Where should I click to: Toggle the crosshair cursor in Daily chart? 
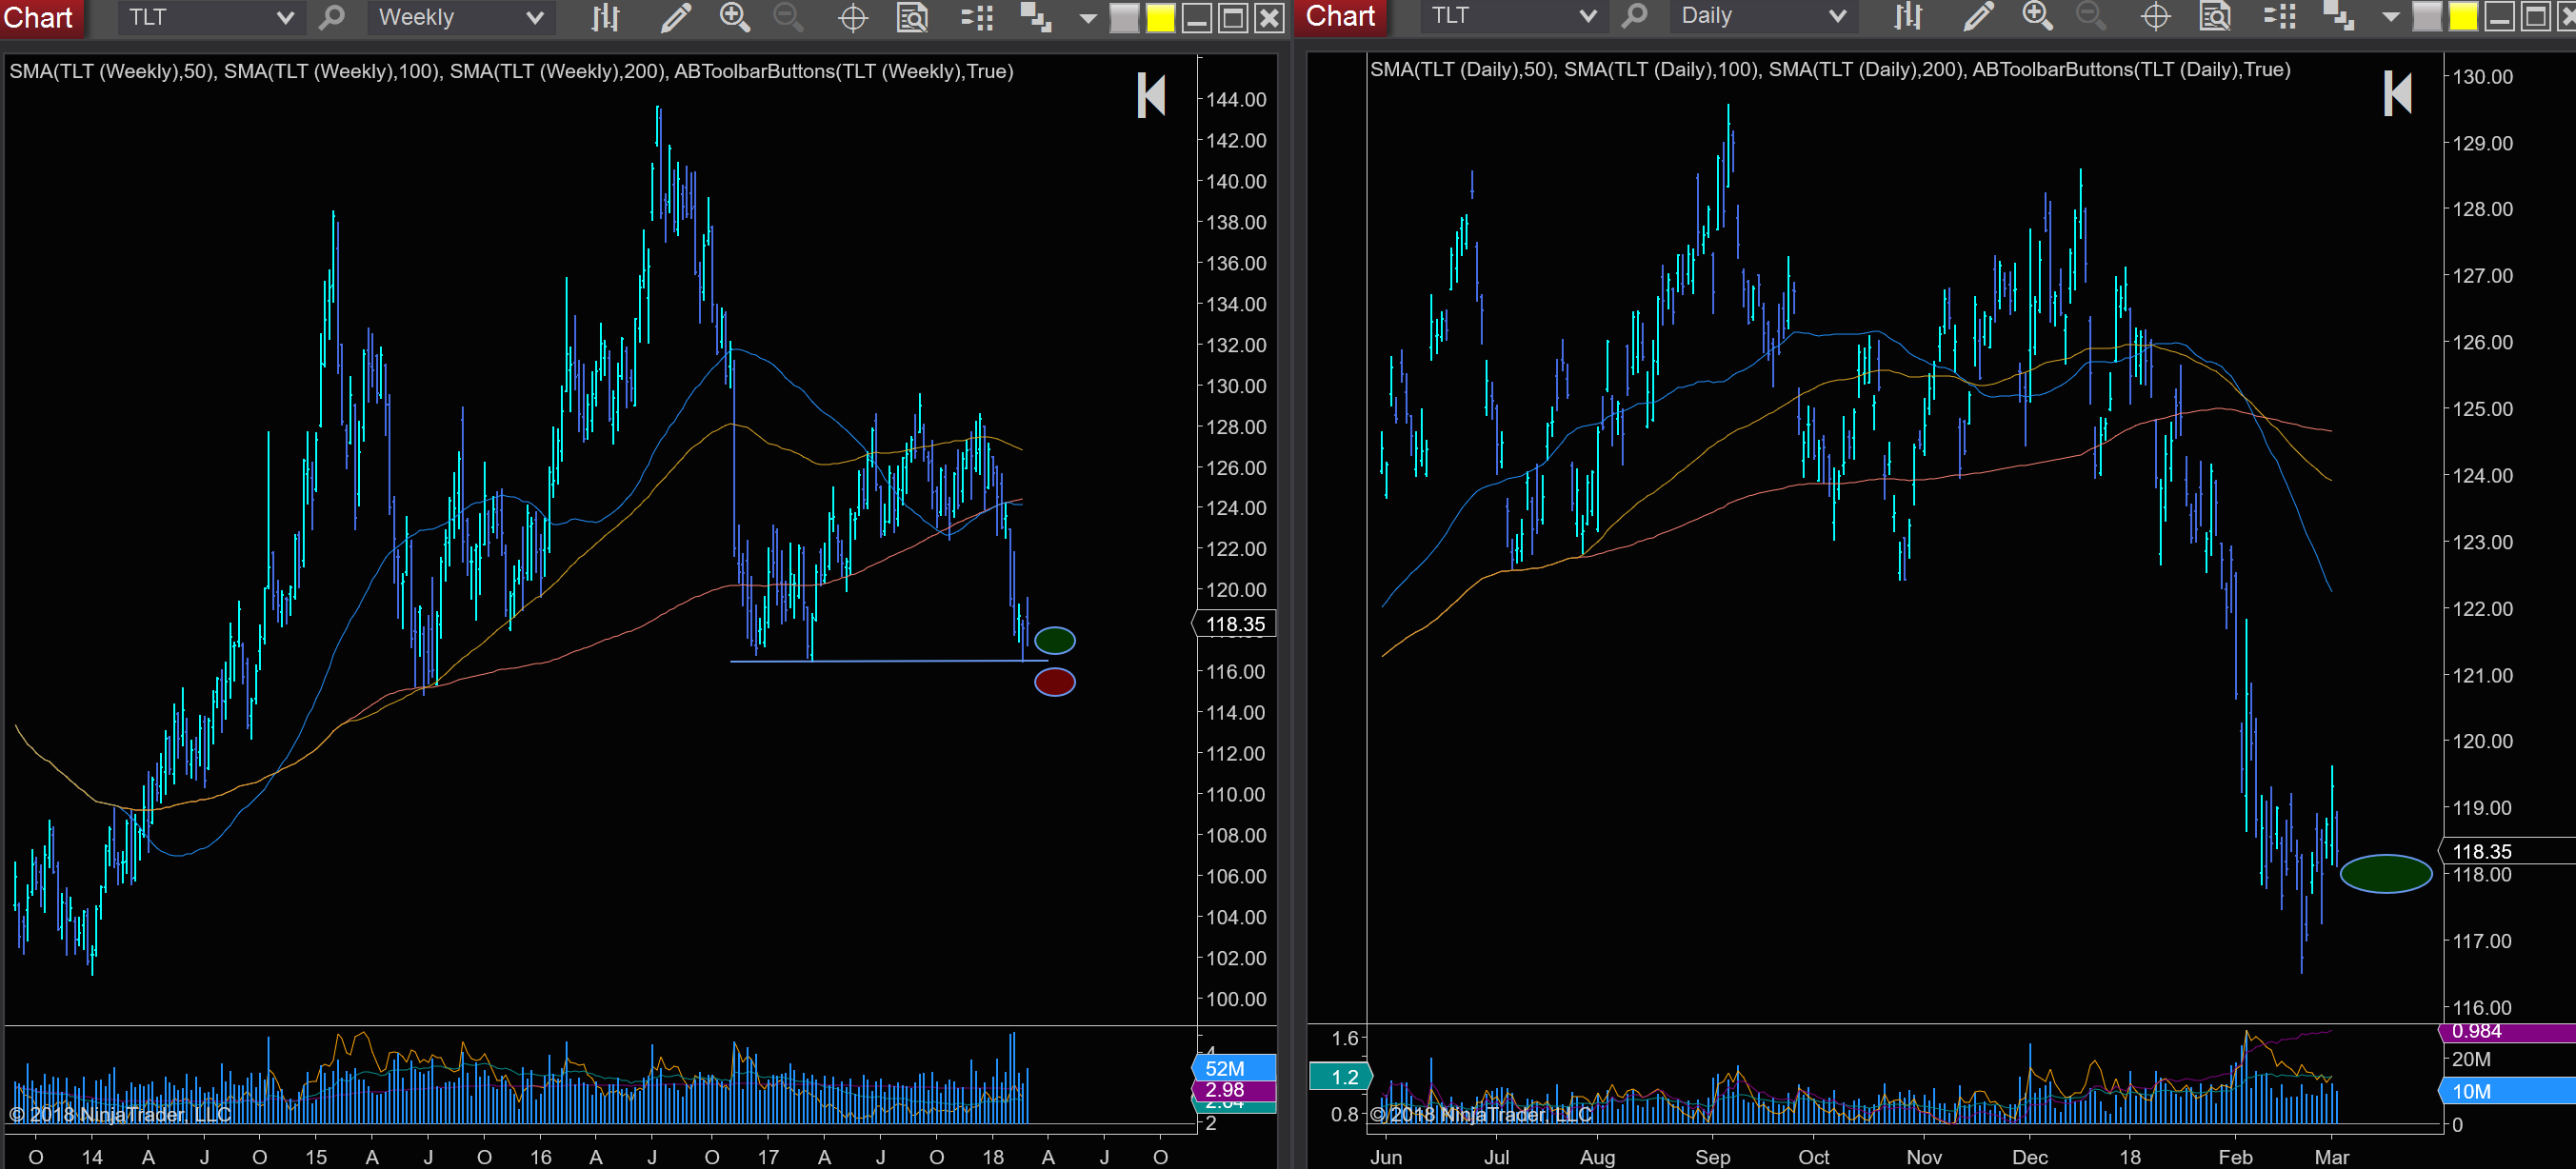pyautogui.click(x=2155, y=16)
